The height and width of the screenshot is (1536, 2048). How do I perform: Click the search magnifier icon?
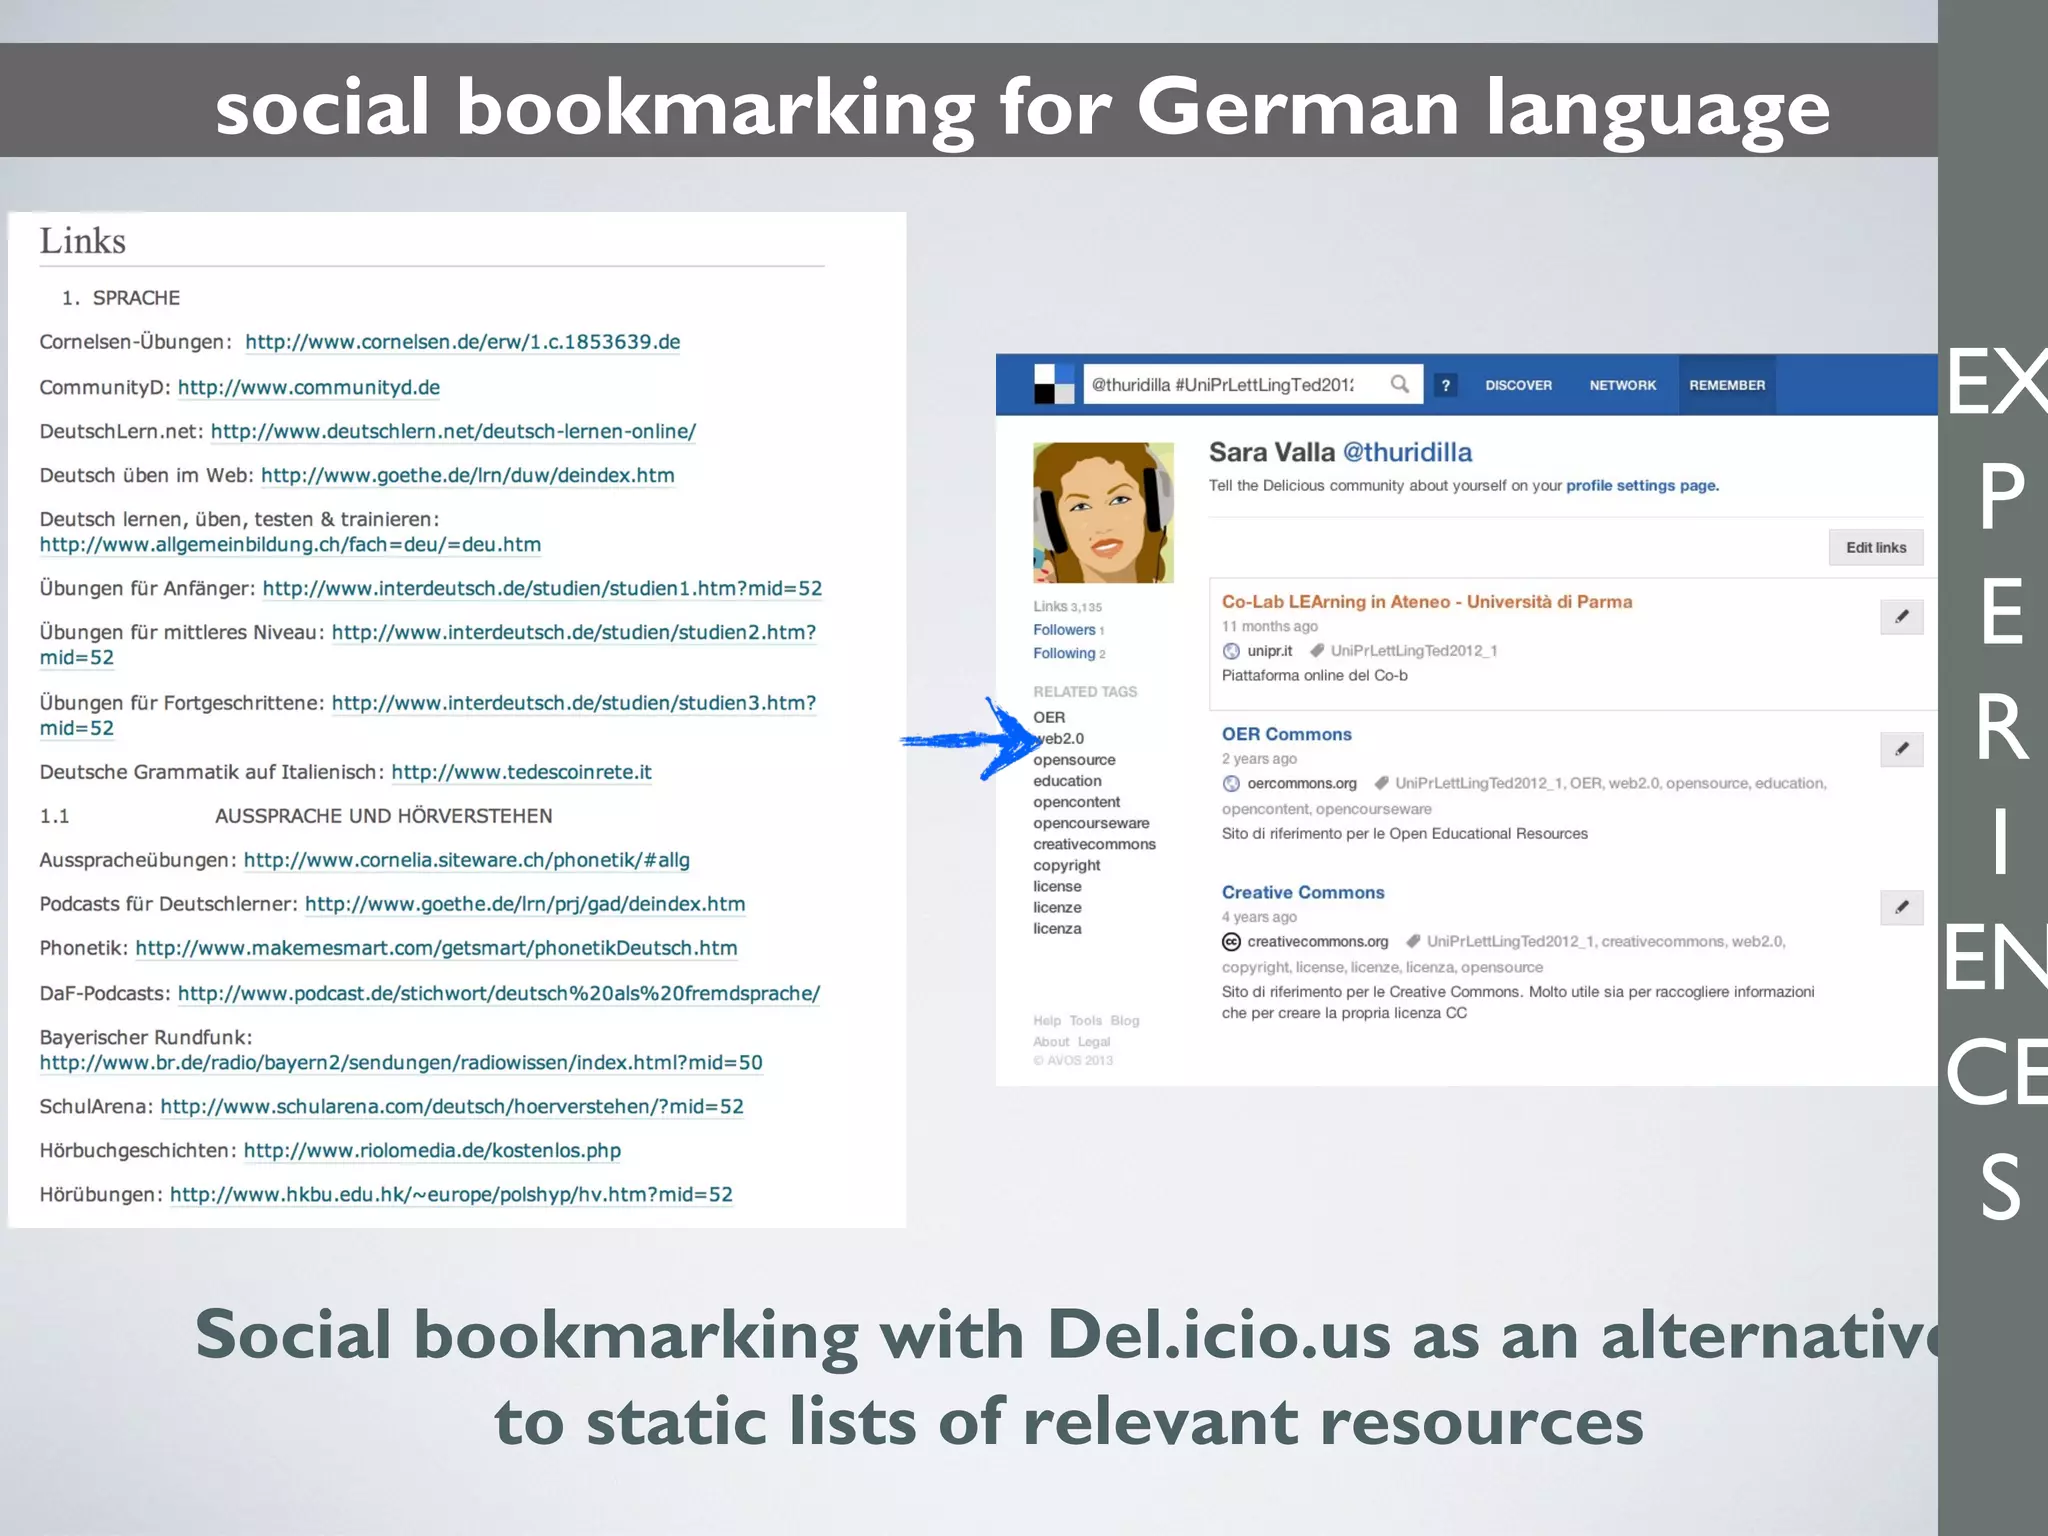click(x=1400, y=384)
